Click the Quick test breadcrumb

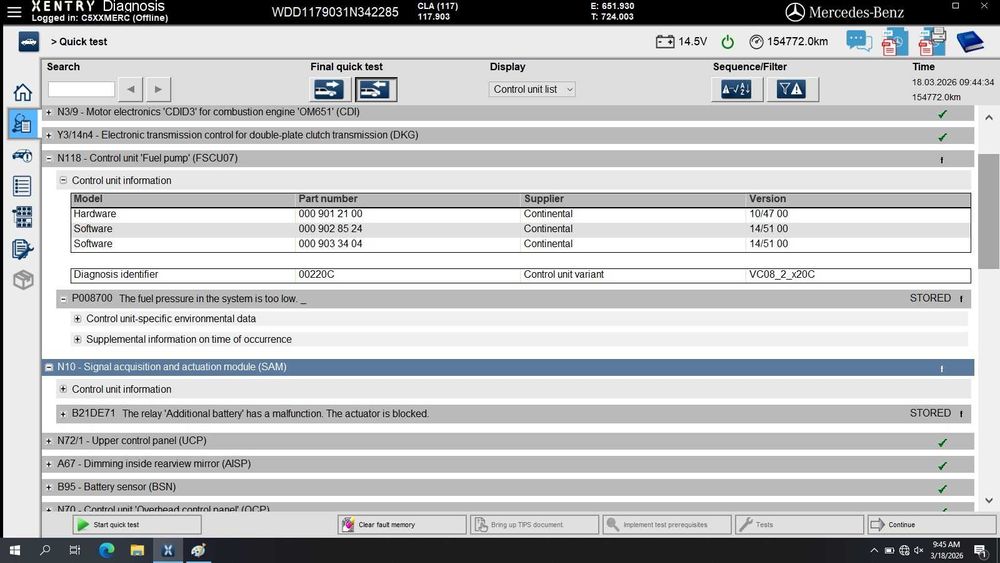(x=79, y=42)
